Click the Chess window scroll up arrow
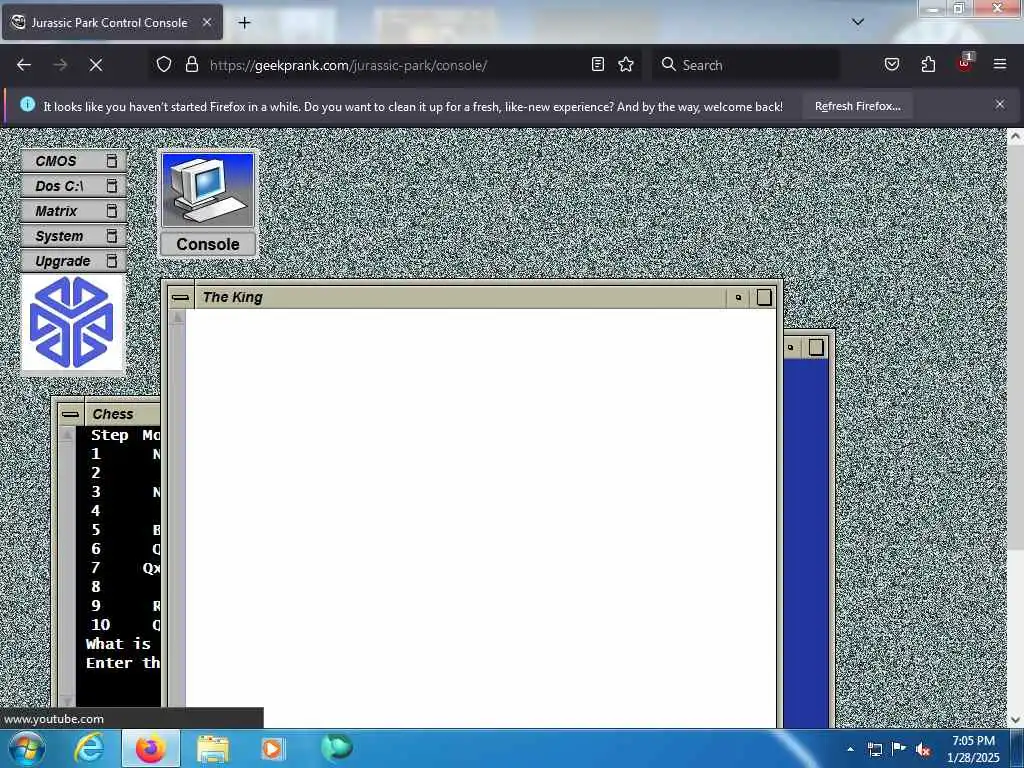This screenshot has width=1024, height=768. pyautogui.click(x=67, y=435)
